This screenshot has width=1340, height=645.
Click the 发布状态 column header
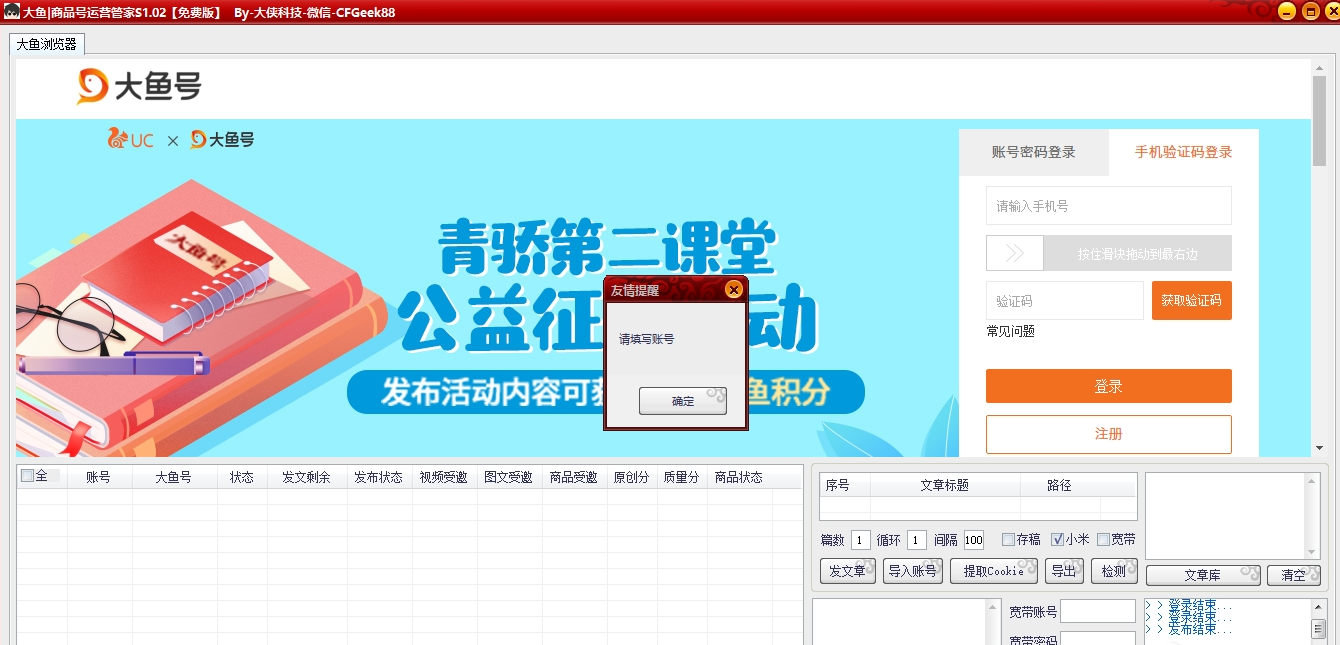pyautogui.click(x=379, y=478)
